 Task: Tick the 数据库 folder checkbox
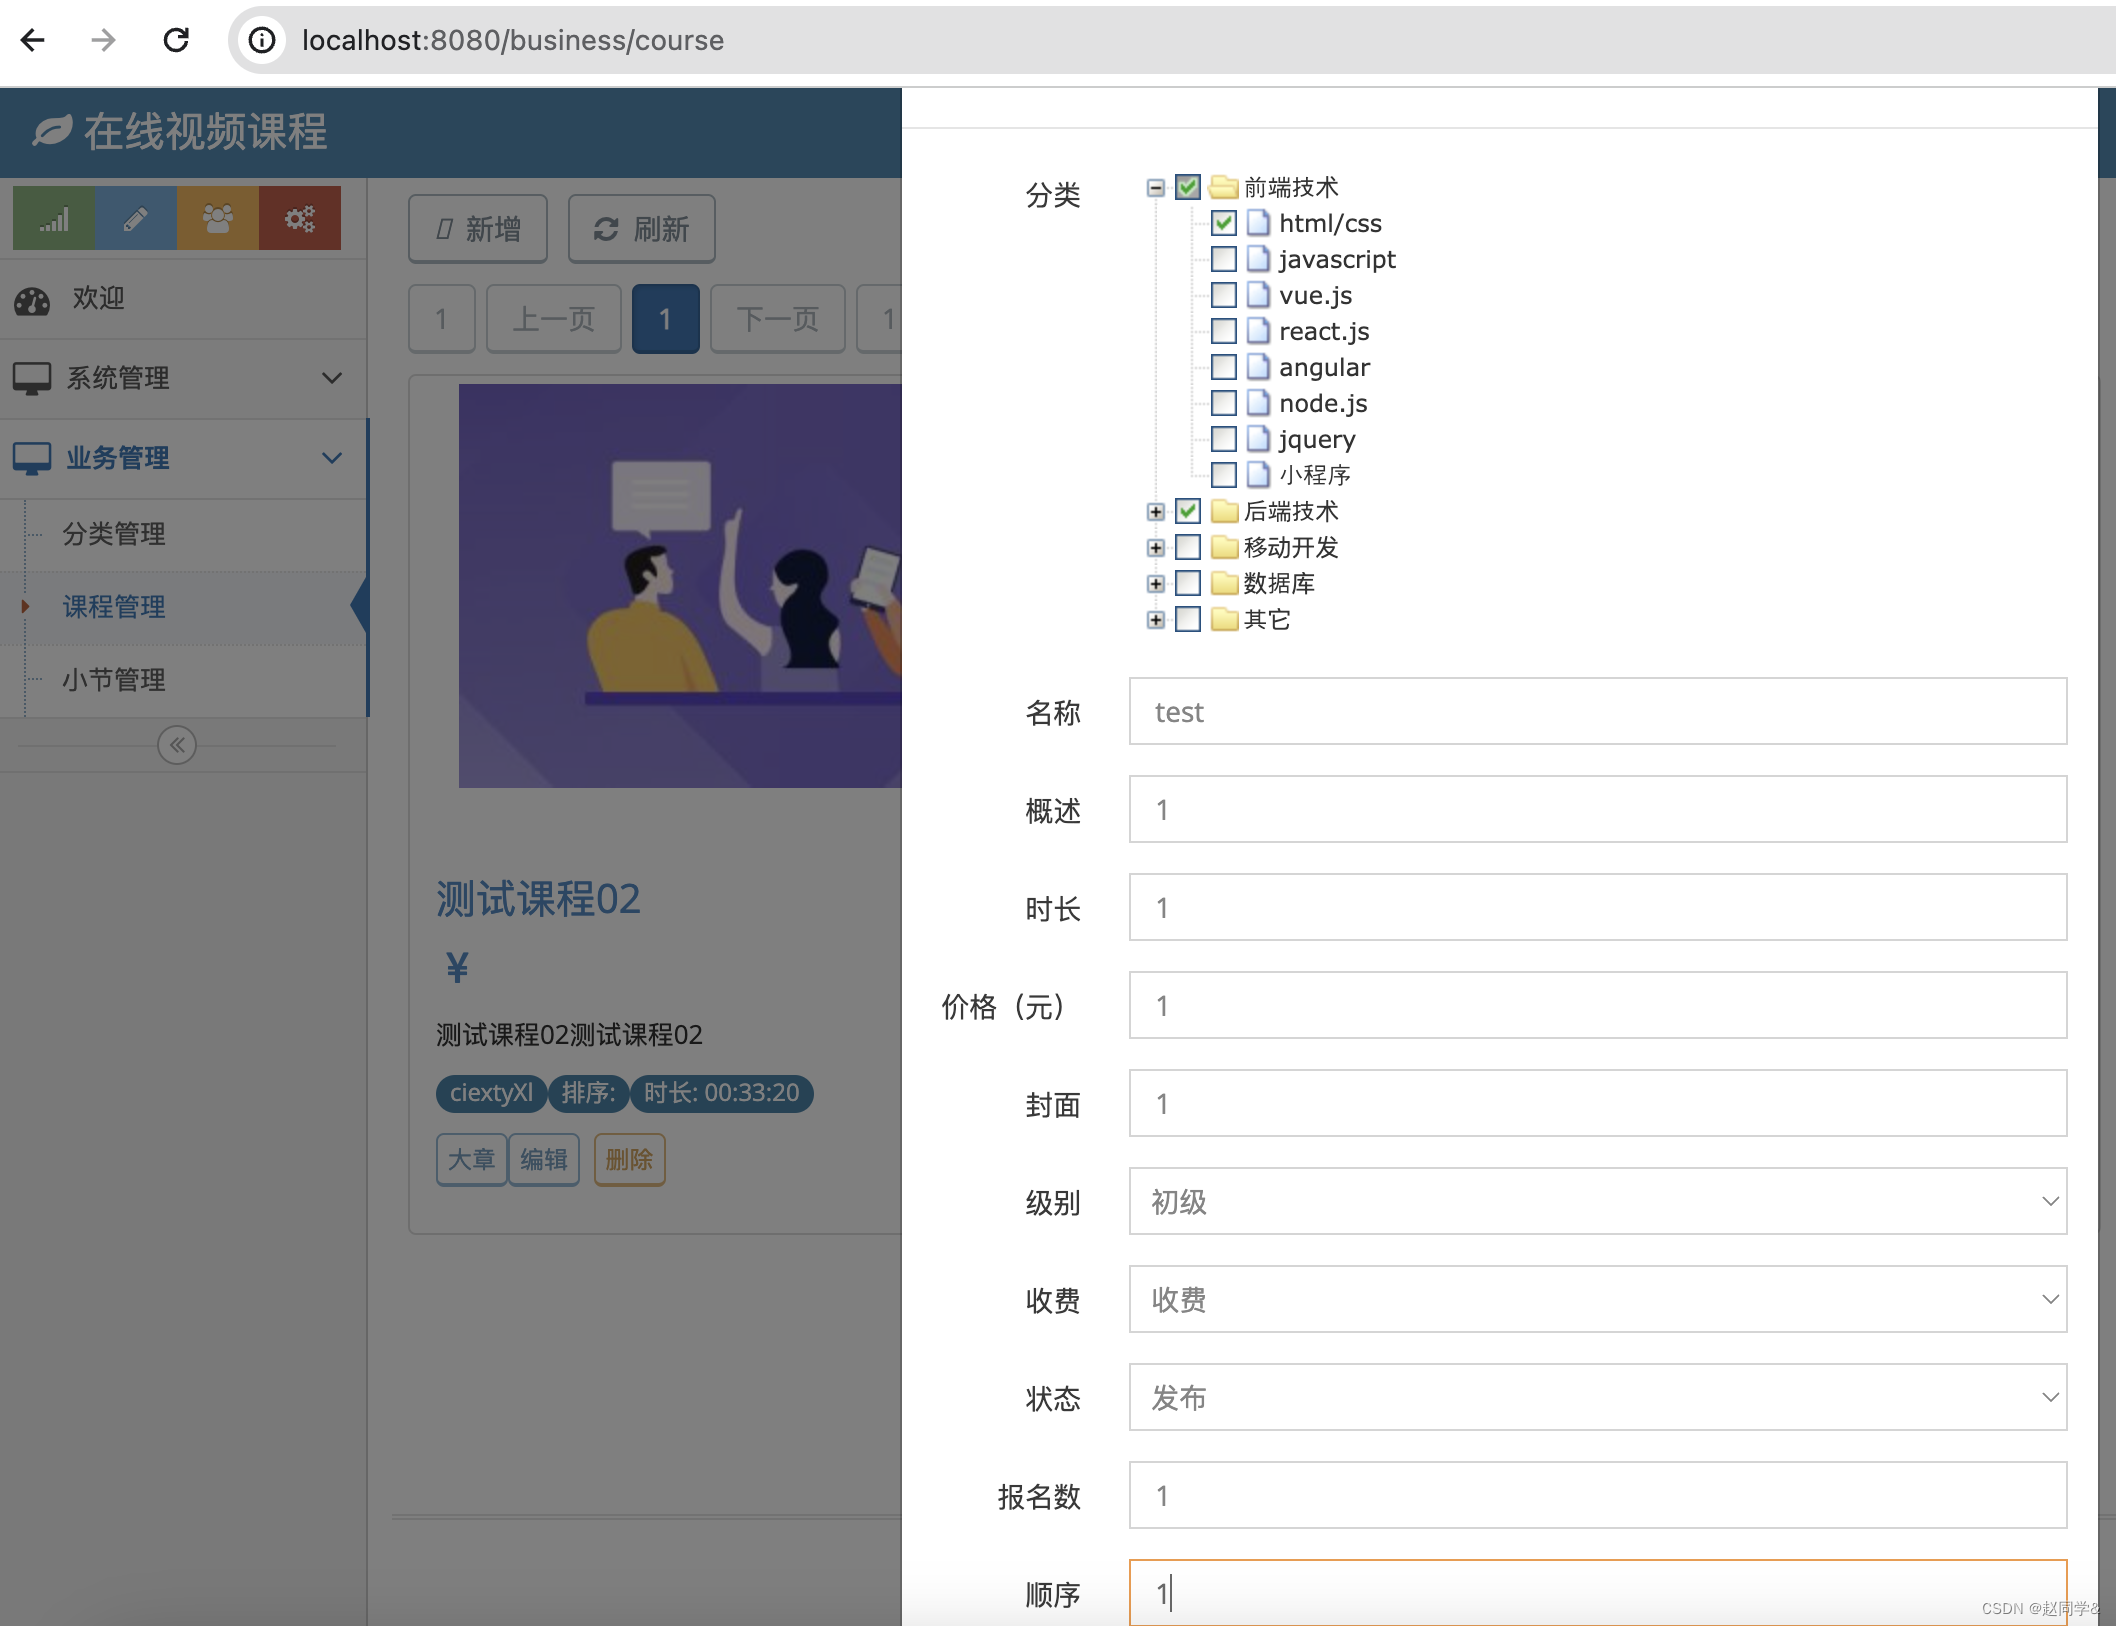pyautogui.click(x=1187, y=583)
